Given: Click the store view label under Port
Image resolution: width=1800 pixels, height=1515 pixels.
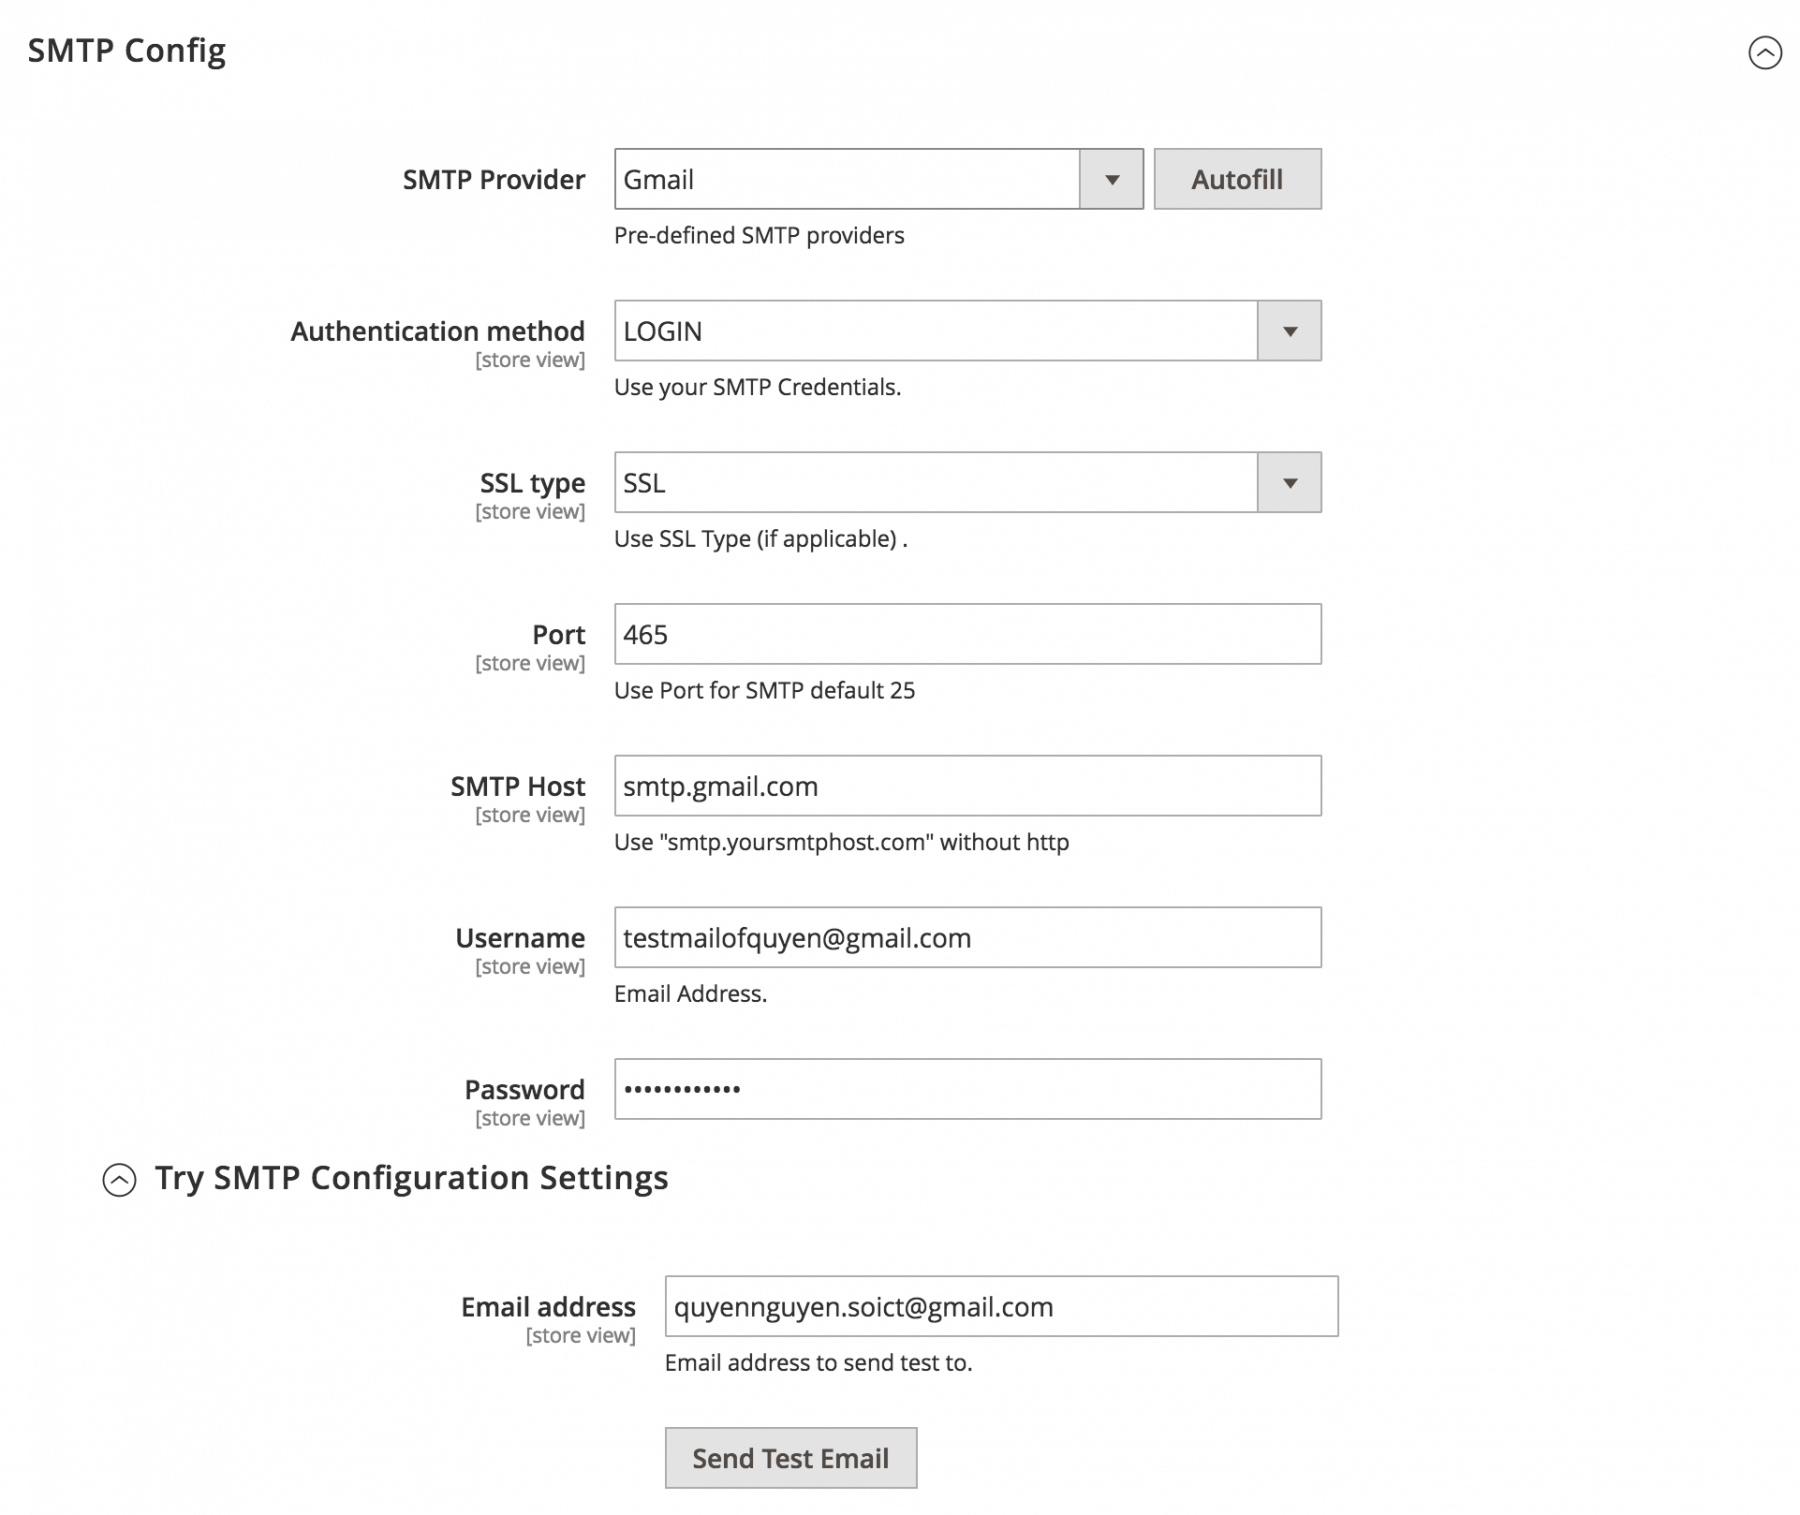Looking at the screenshot, I should point(529,662).
